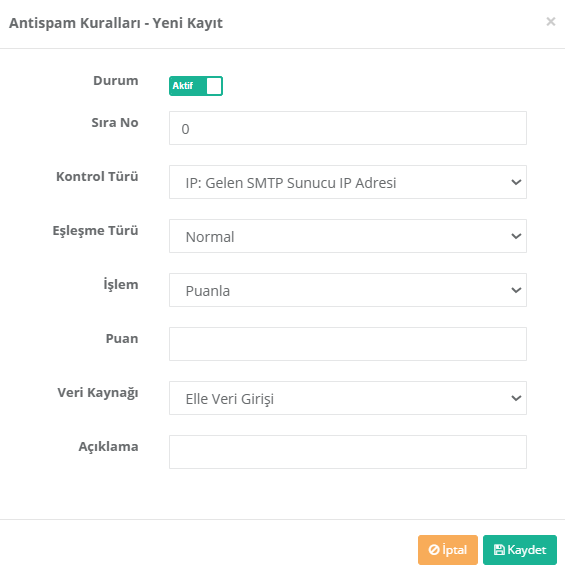Toggle the Durum Aktif switch
565x575 pixels.
tap(196, 86)
